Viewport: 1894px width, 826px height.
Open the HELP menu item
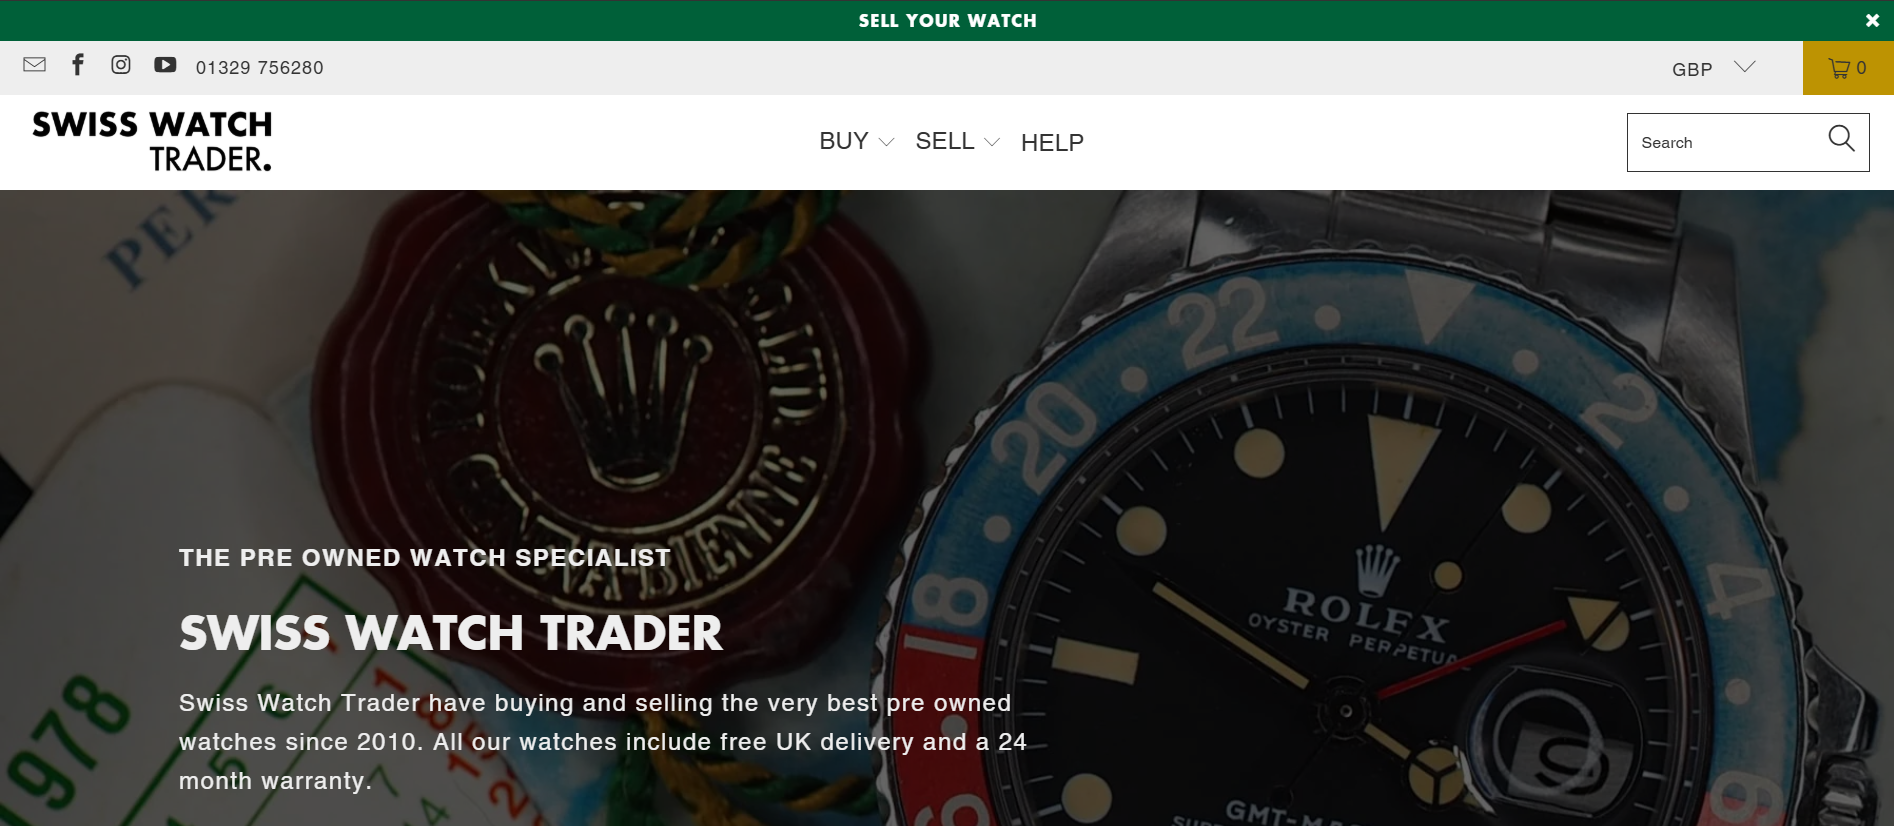tap(1052, 142)
